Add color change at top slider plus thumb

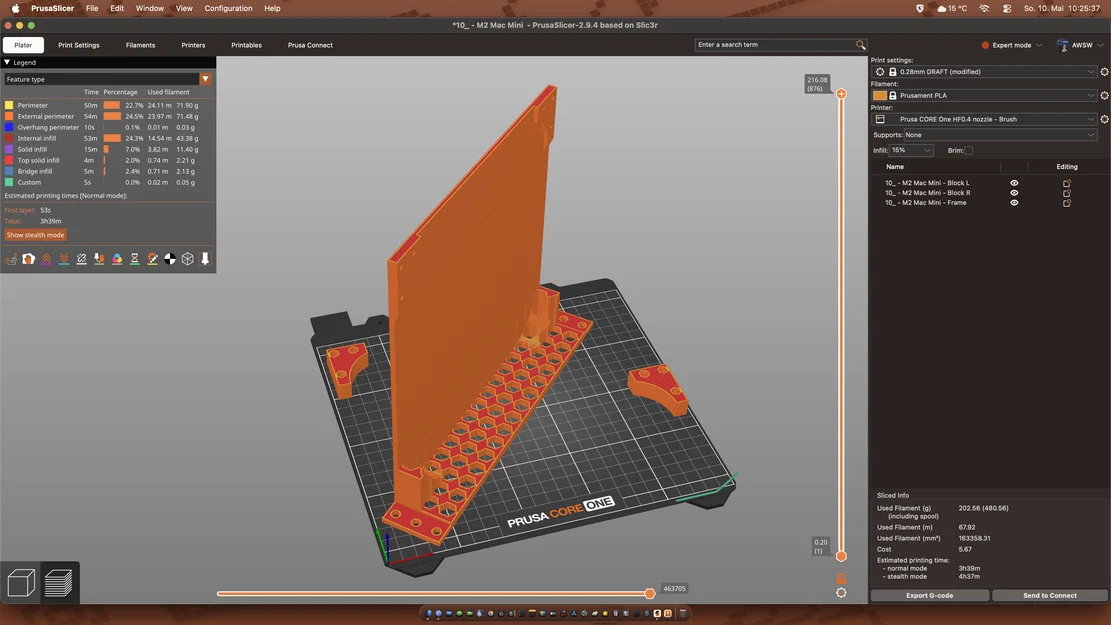click(x=841, y=94)
